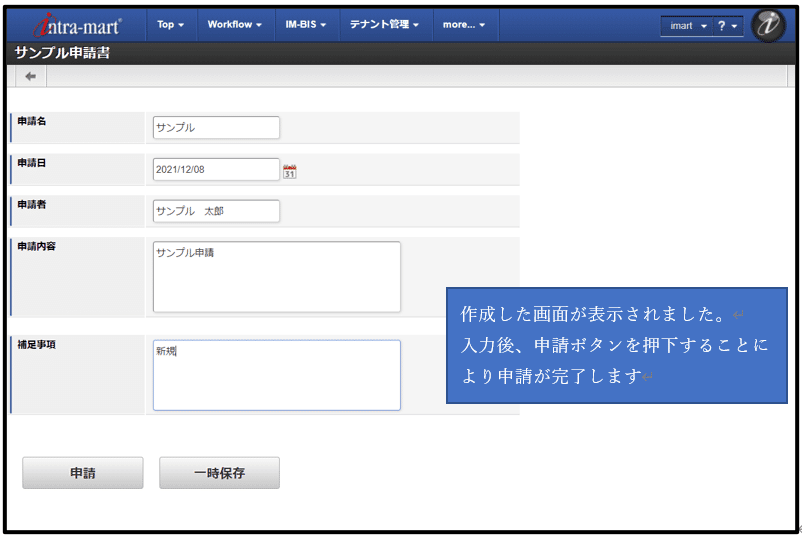Click inside the 補足事項 text area
The image size is (802, 536).
pos(277,375)
